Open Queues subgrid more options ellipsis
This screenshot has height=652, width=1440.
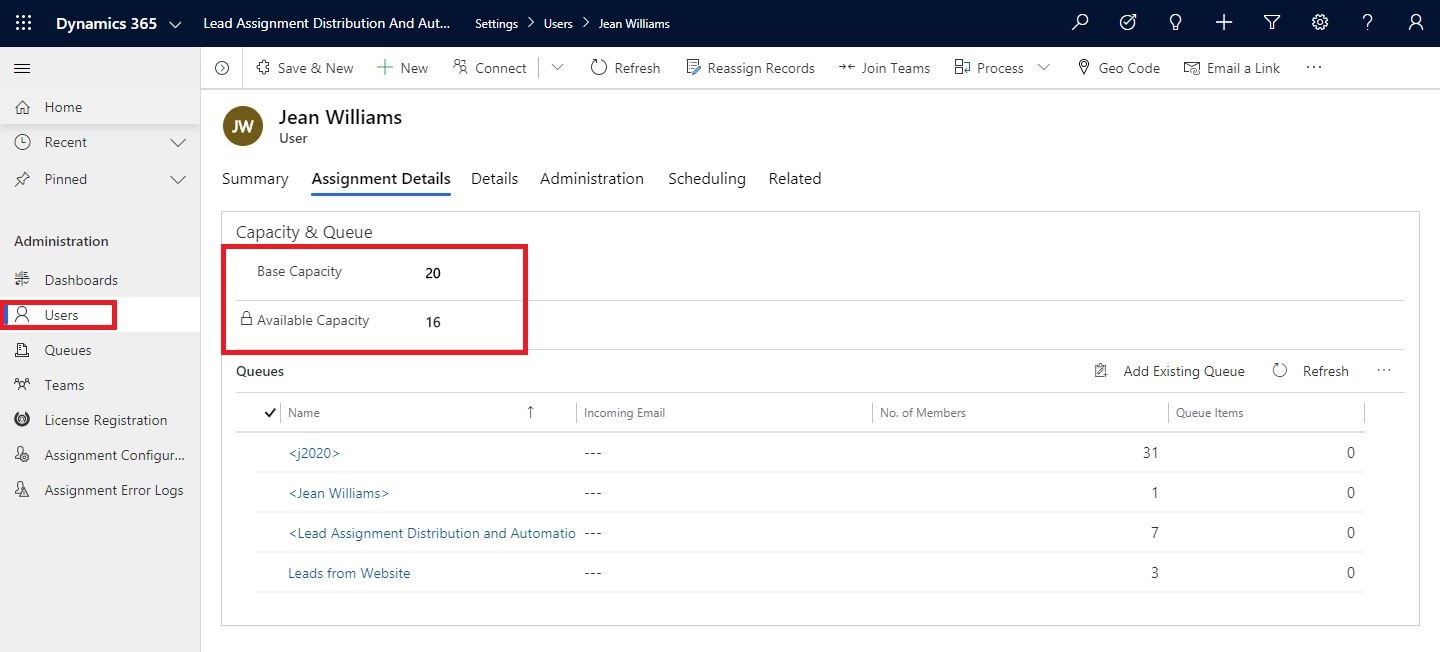(x=1384, y=371)
